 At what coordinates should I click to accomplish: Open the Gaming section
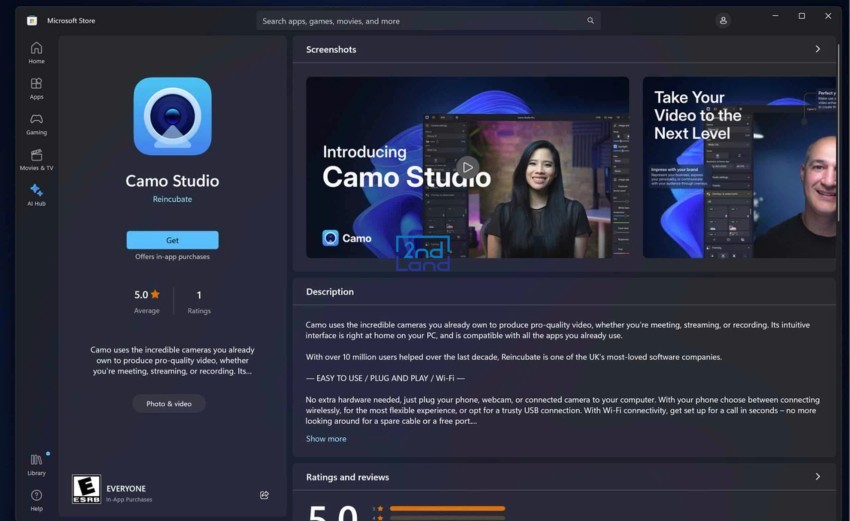pyautogui.click(x=36, y=123)
